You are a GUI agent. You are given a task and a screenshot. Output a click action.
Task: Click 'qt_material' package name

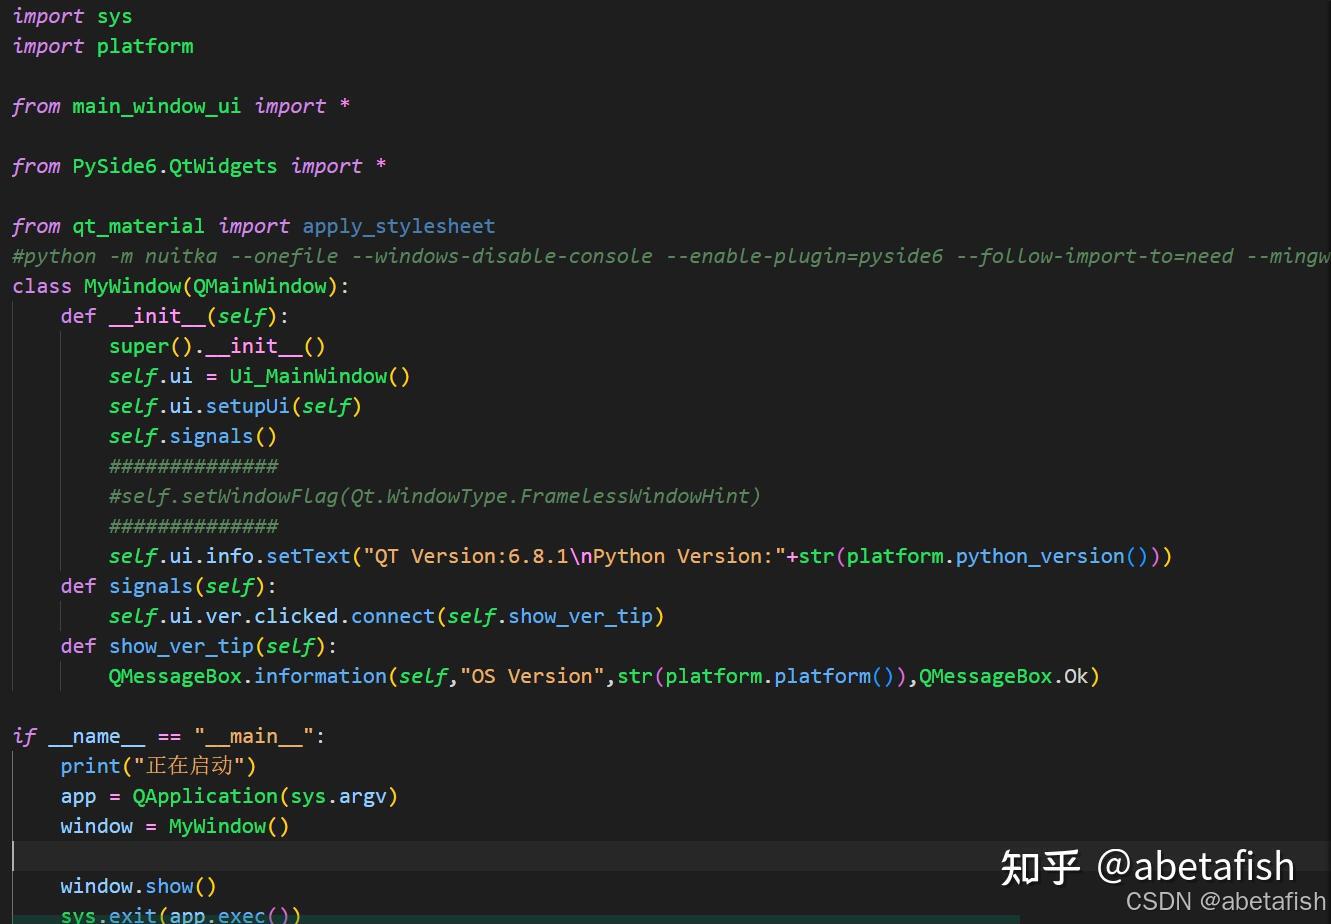pos(138,226)
